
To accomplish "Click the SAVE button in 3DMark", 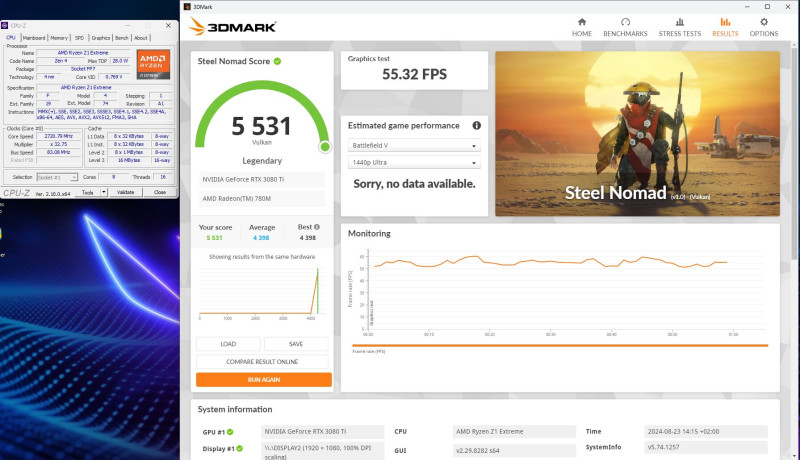I will click(296, 344).
